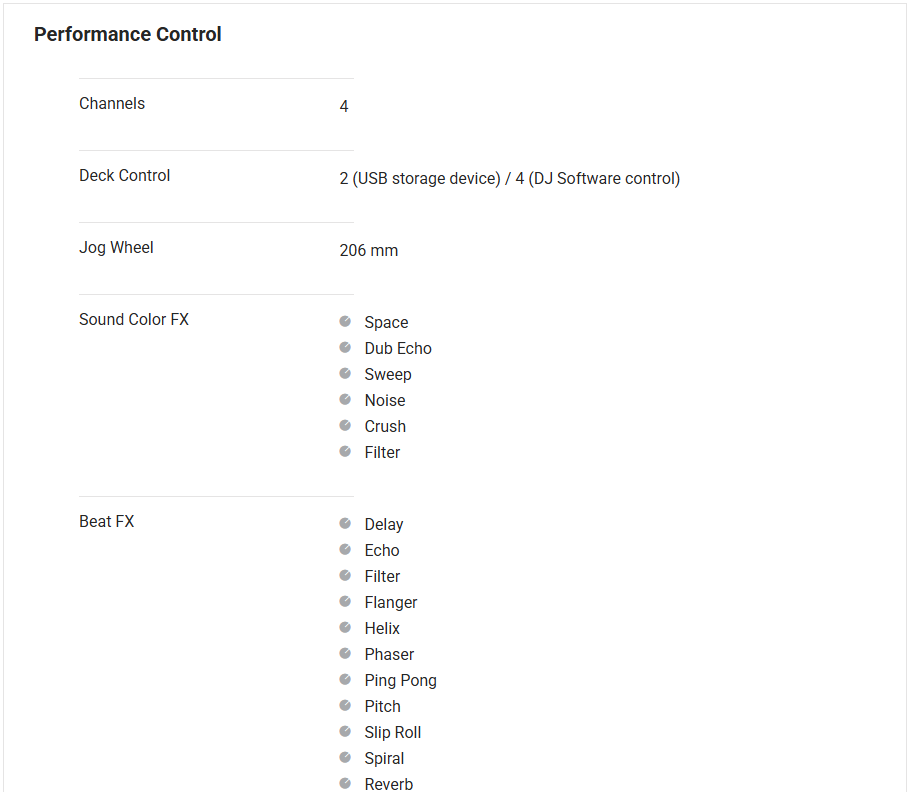Select the Sound Color FX label
Screen dimensions: 912x792
[x=134, y=320]
